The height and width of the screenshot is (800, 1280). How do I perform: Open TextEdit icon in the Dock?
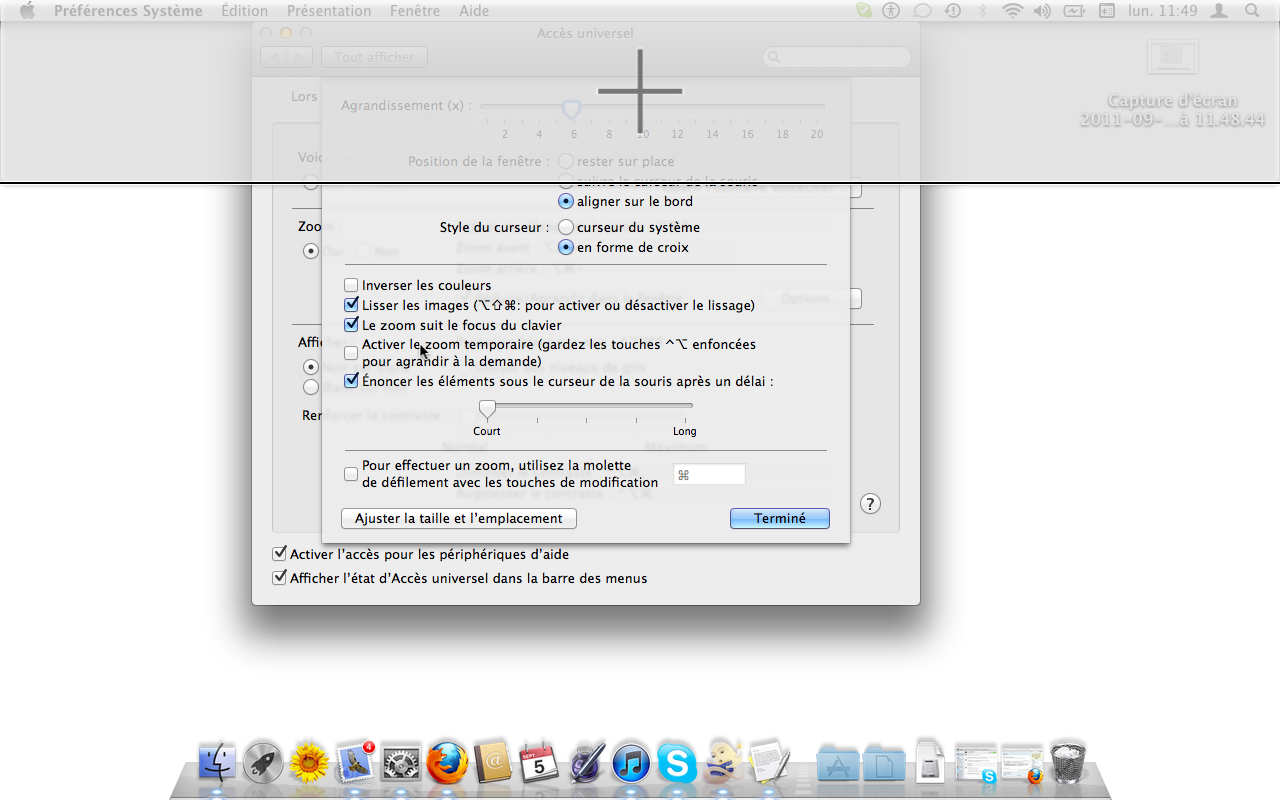[x=769, y=765]
